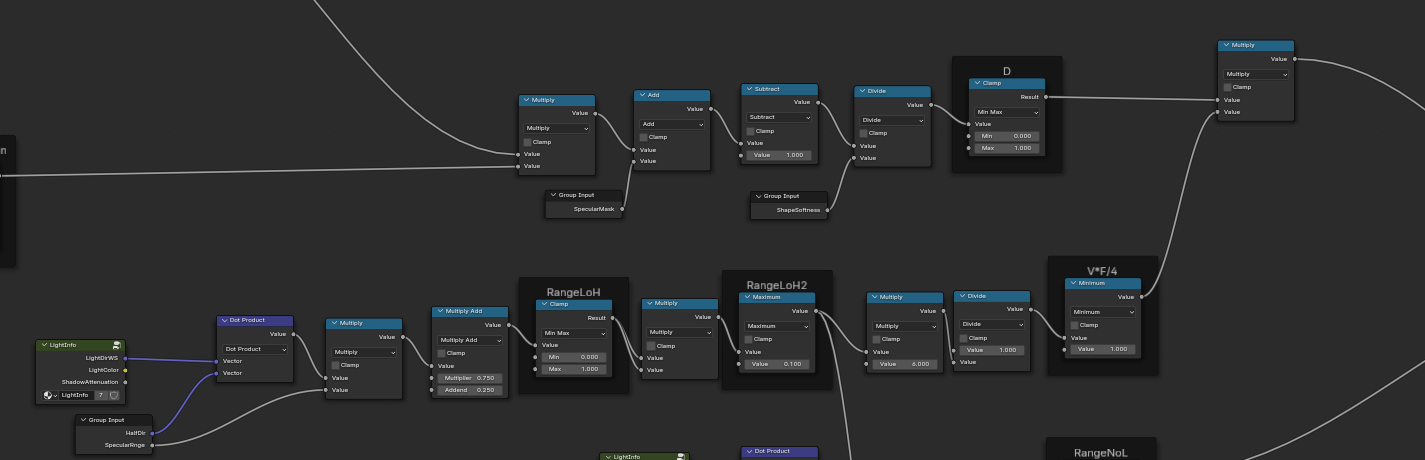Click the ShapeSoftness output socket
The image size is (1425, 460).
(827, 210)
